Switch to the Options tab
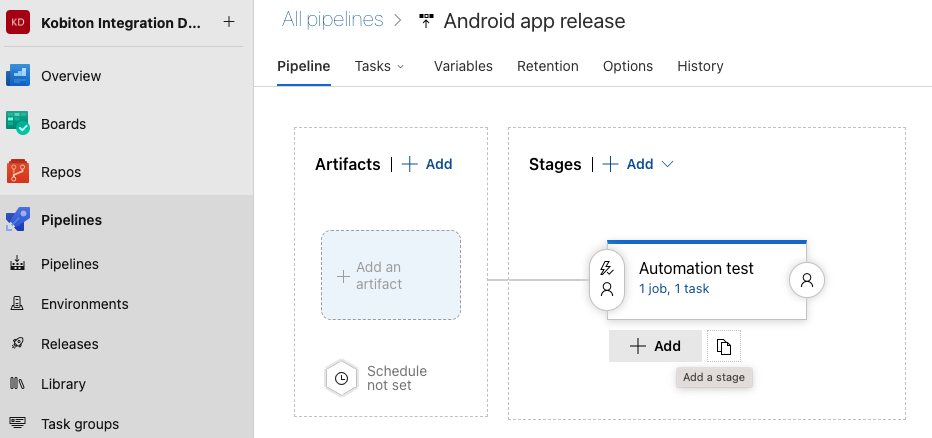This screenshot has height=438, width=932. (628, 66)
